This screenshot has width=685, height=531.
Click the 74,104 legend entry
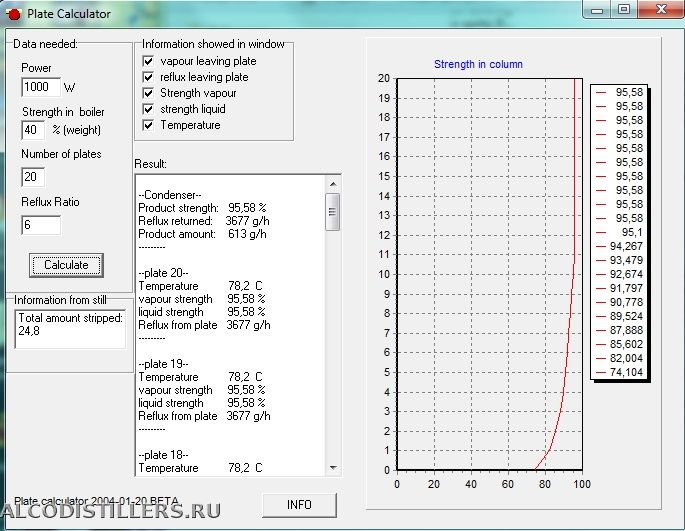coord(619,372)
